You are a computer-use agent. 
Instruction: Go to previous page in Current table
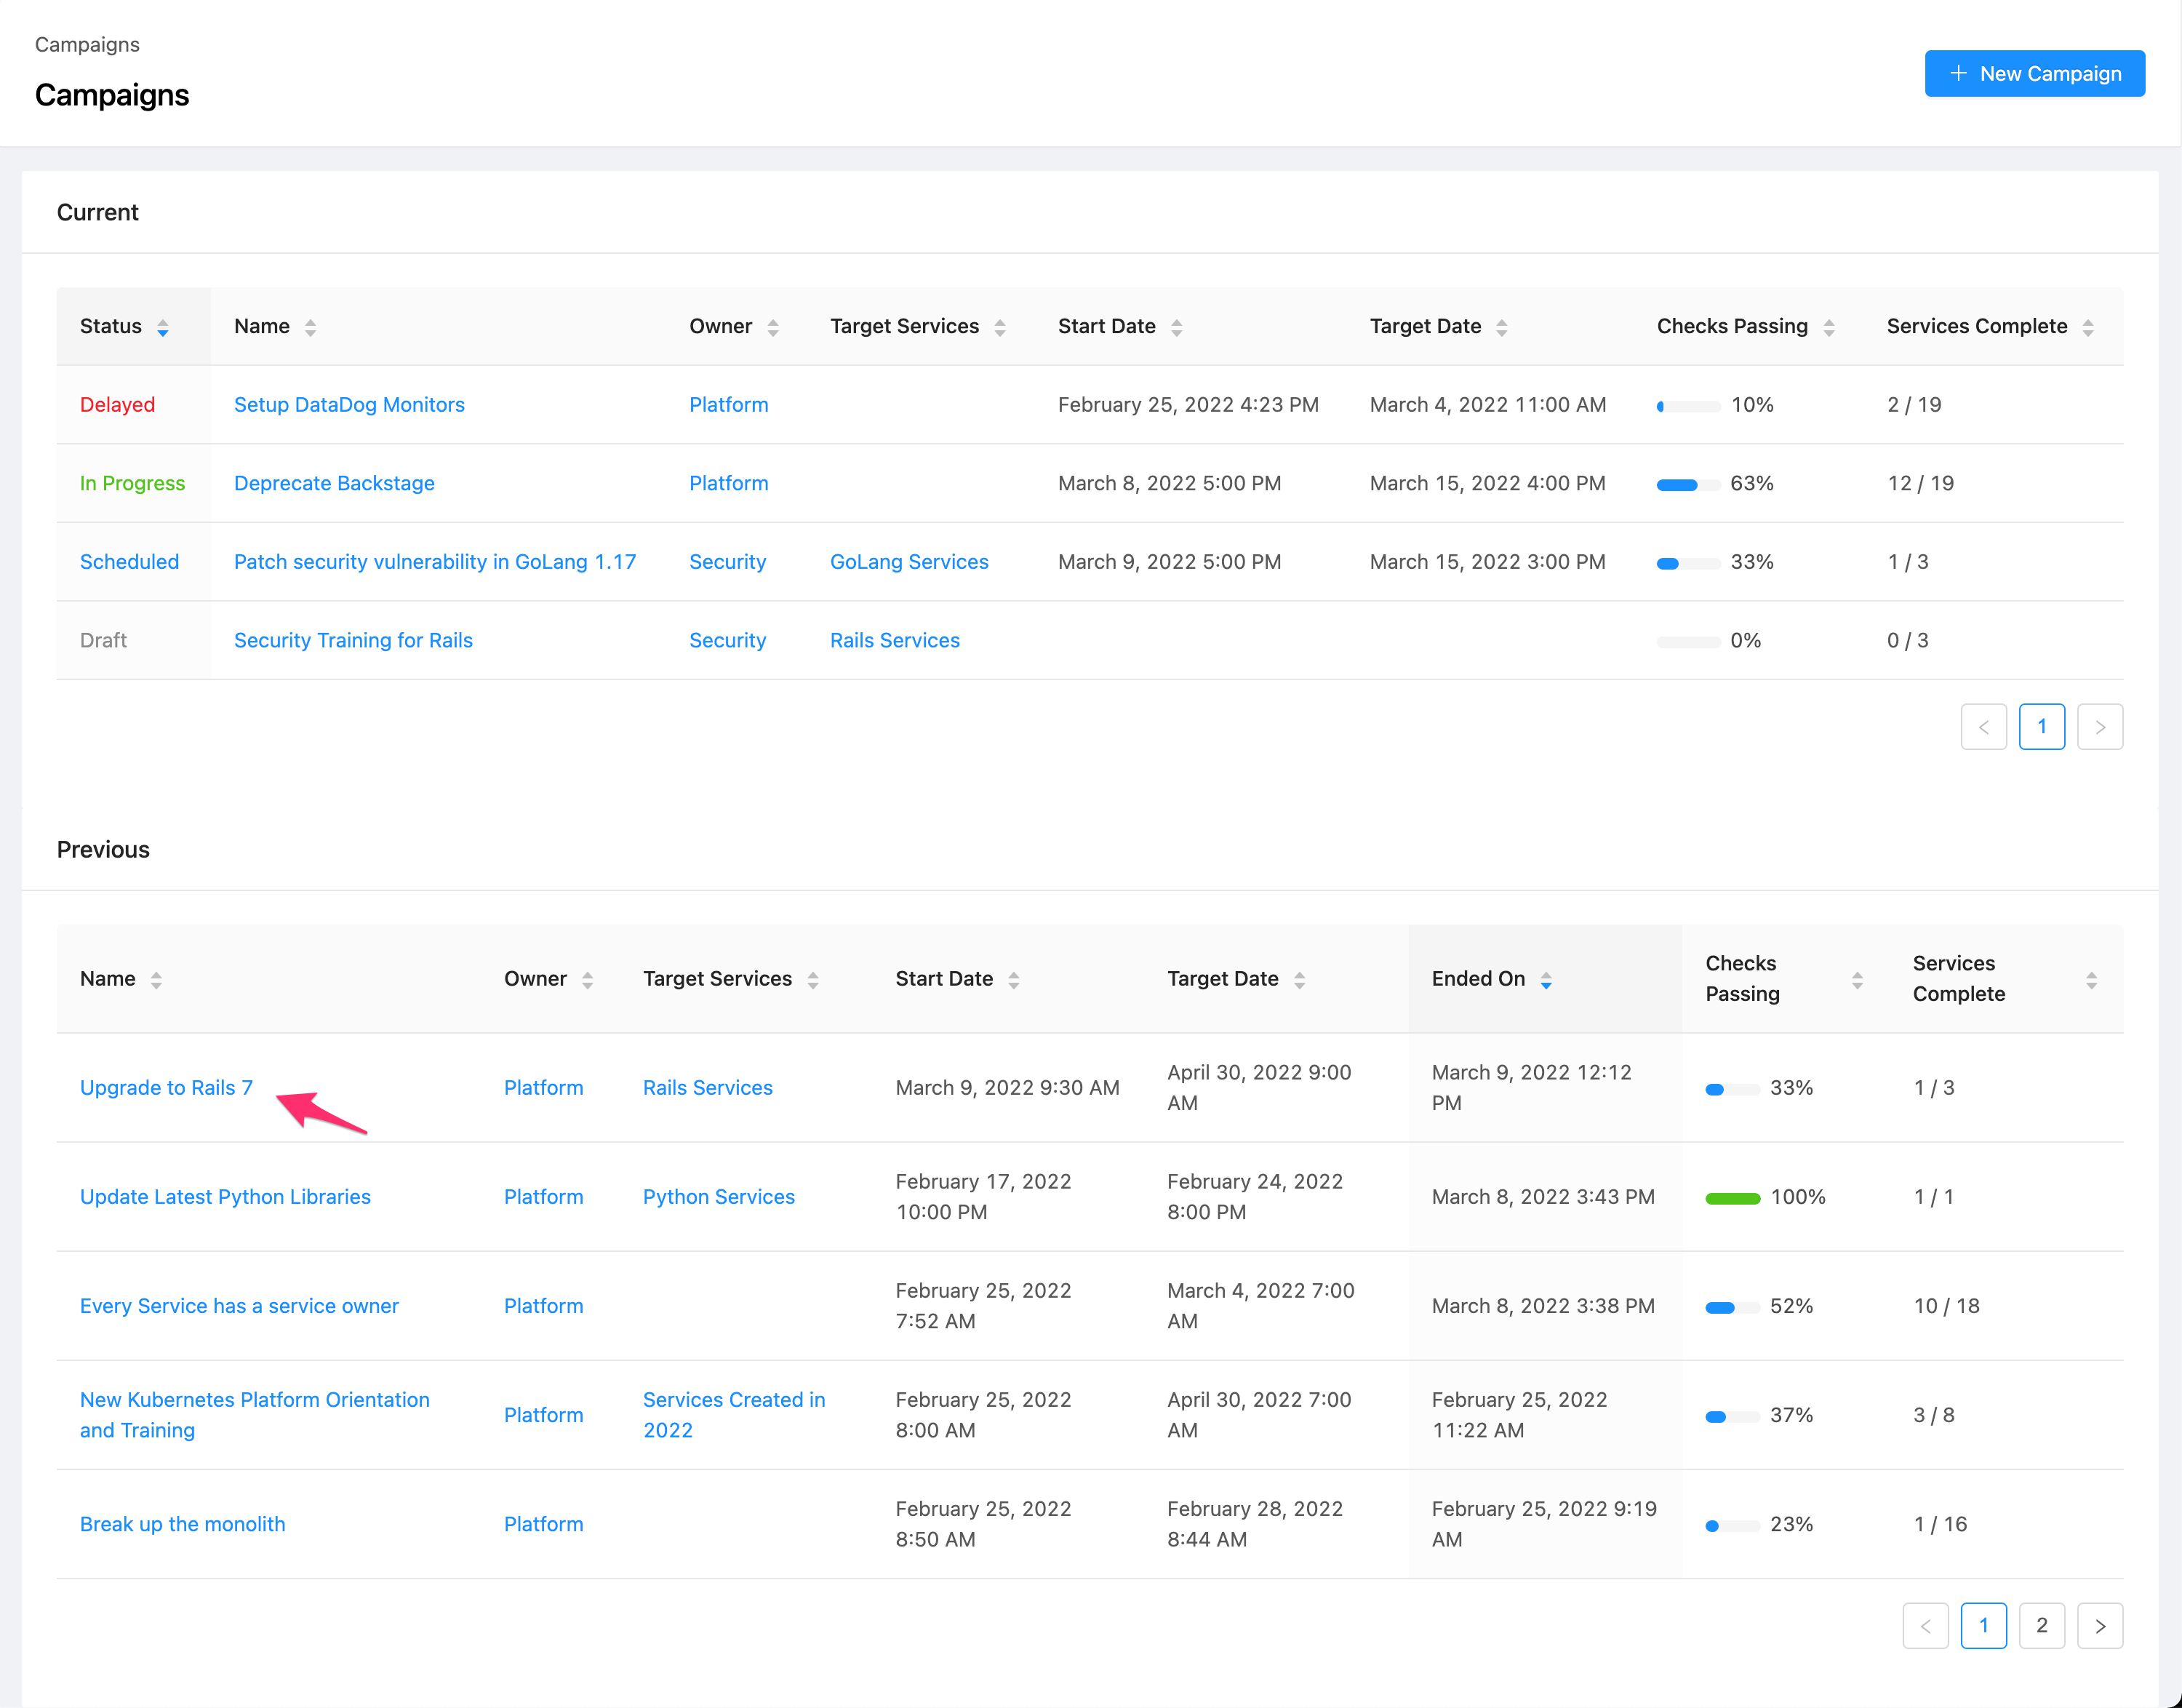1984,727
